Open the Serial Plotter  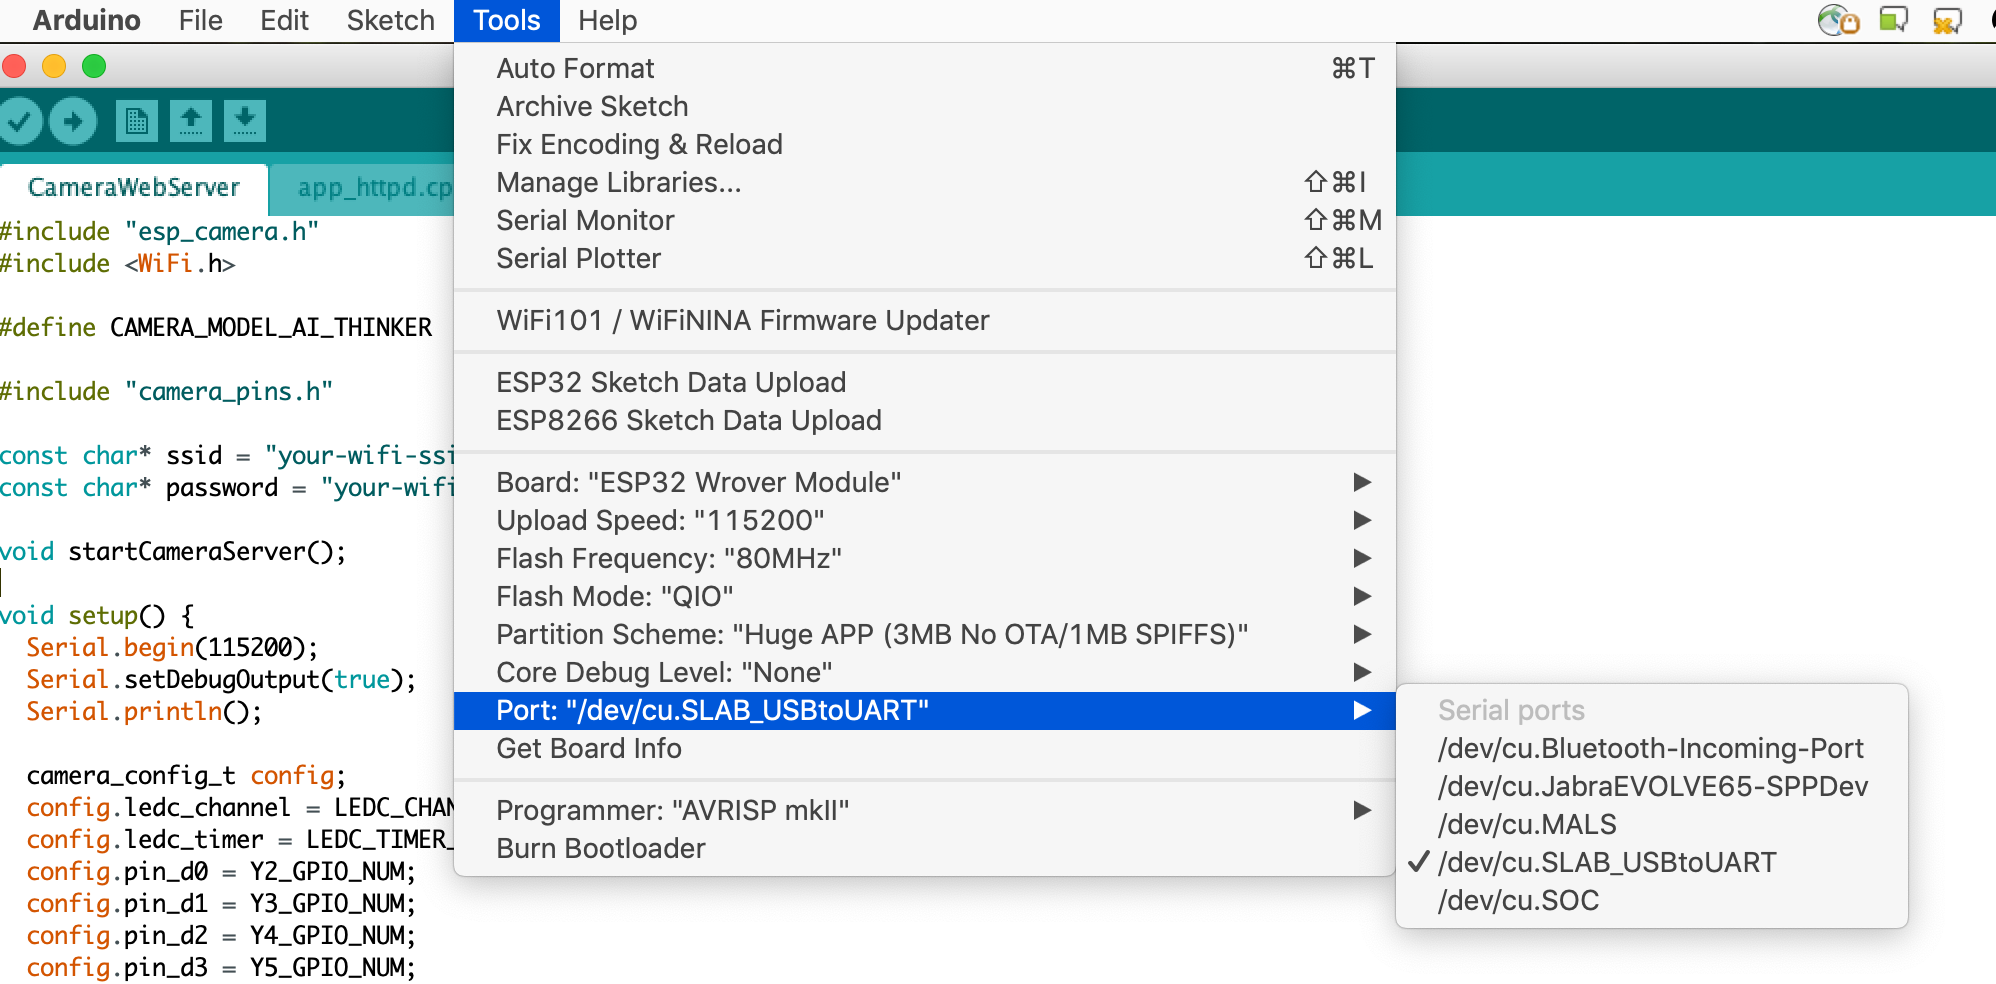pyautogui.click(x=924, y=258)
